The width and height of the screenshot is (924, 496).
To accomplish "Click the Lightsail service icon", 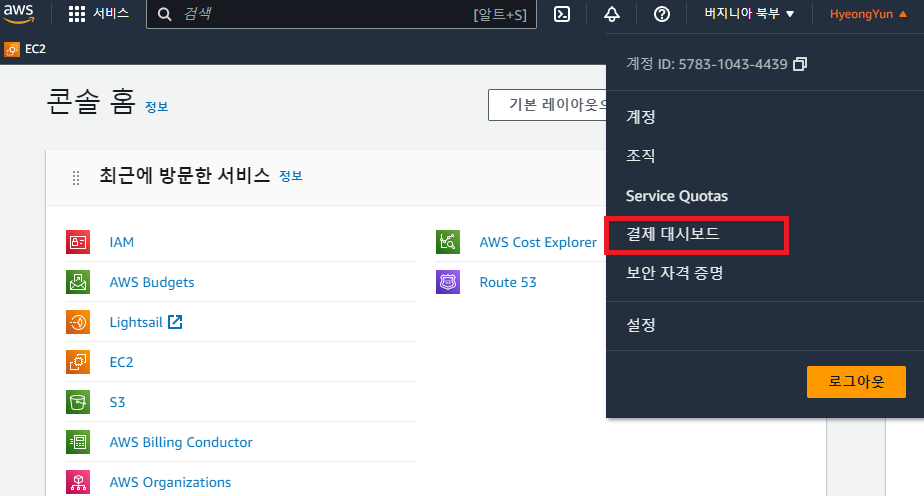I will (x=78, y=322).
